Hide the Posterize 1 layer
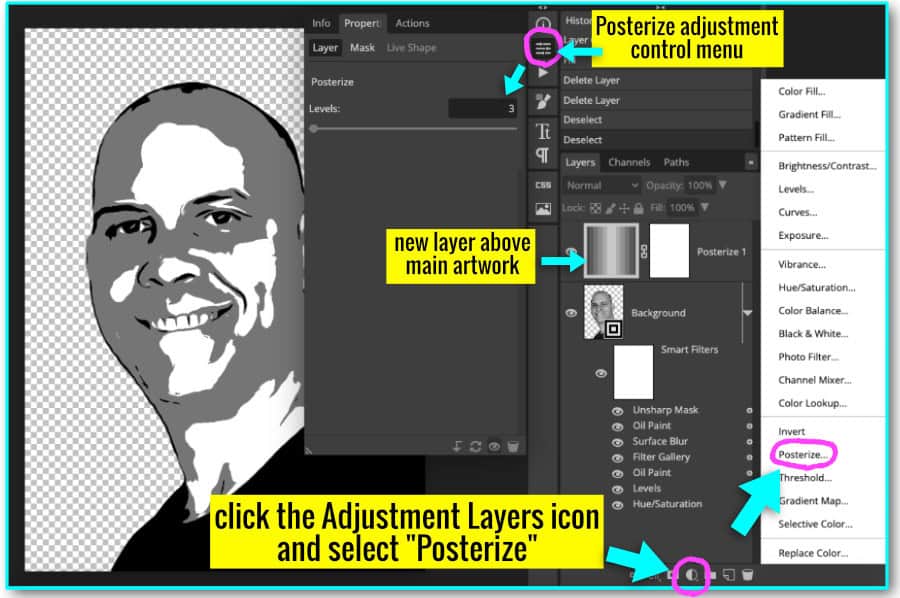Image resolution: width=900 pixels, height=598 pixels. point(571,251)
